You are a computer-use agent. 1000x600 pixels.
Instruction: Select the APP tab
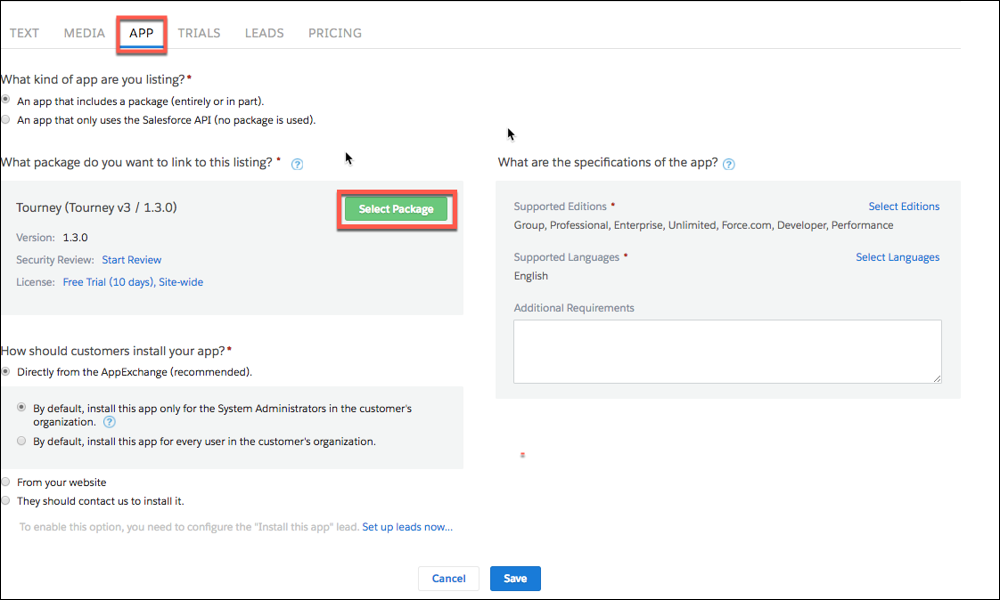(142, 33)
